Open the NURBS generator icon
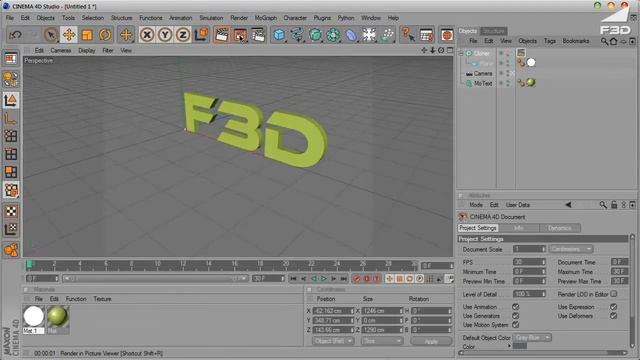The image size is (640, 360). 316,35
